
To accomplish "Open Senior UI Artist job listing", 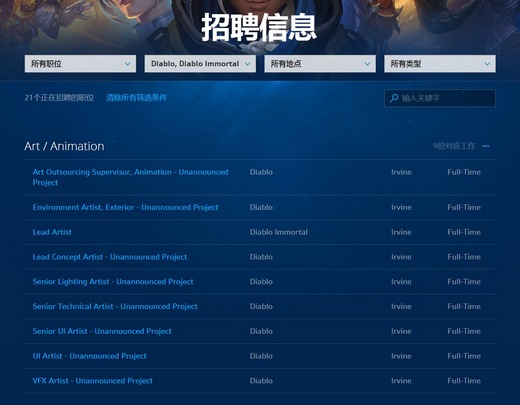I will pos(102,331).
